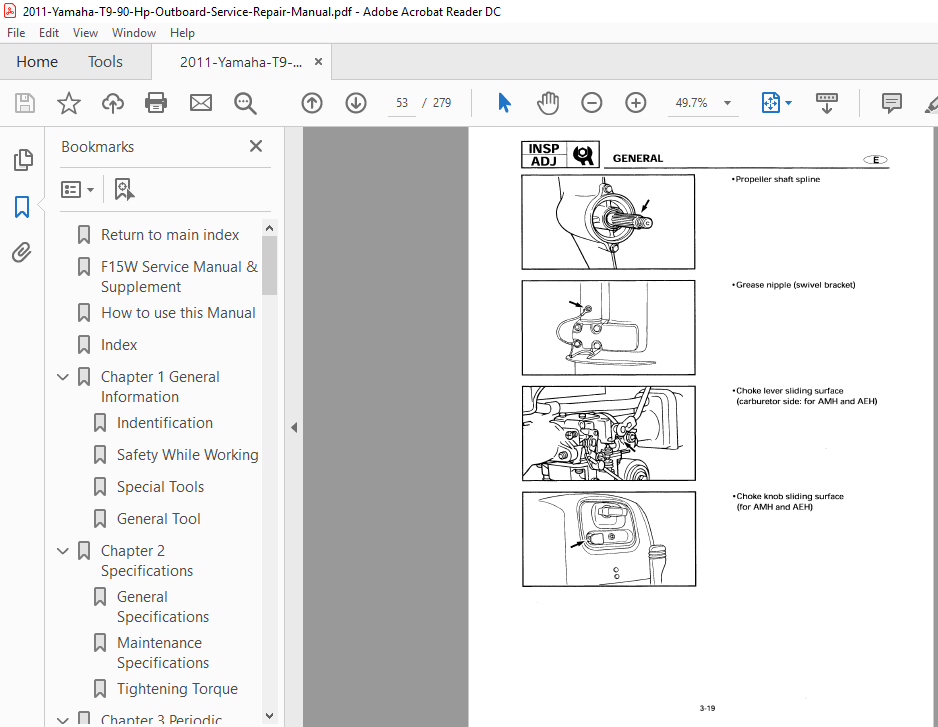The image size is (938, 727).
Task: Send the file by email envelope icon
Action: coord(201,103)
